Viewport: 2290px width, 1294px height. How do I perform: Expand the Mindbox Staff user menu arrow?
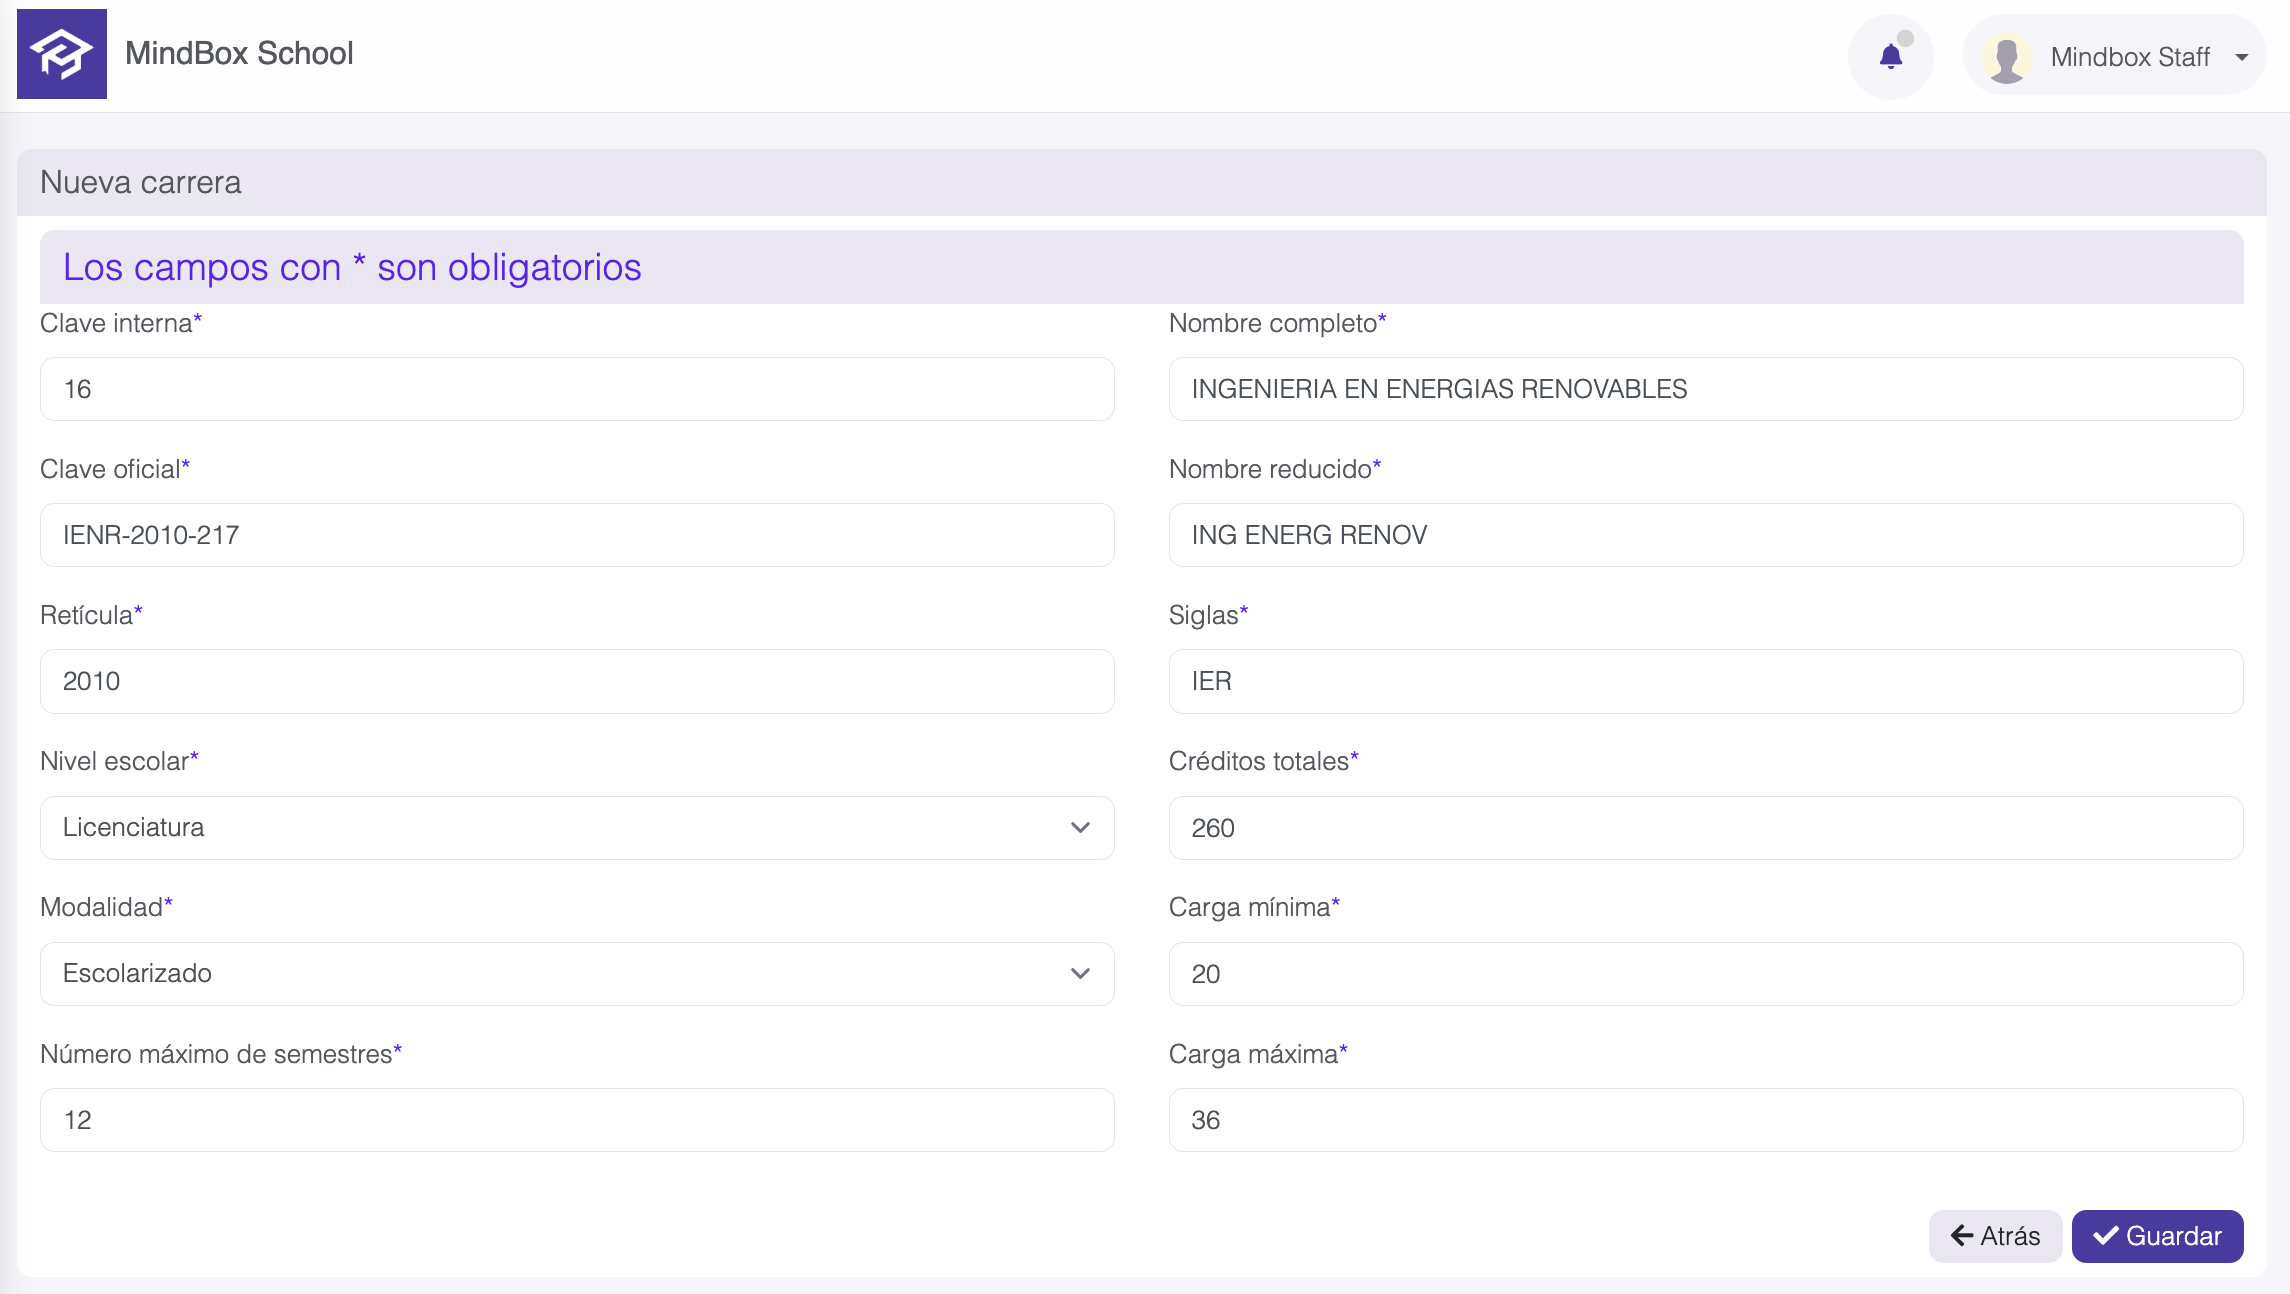click(x=2242, y=57)
